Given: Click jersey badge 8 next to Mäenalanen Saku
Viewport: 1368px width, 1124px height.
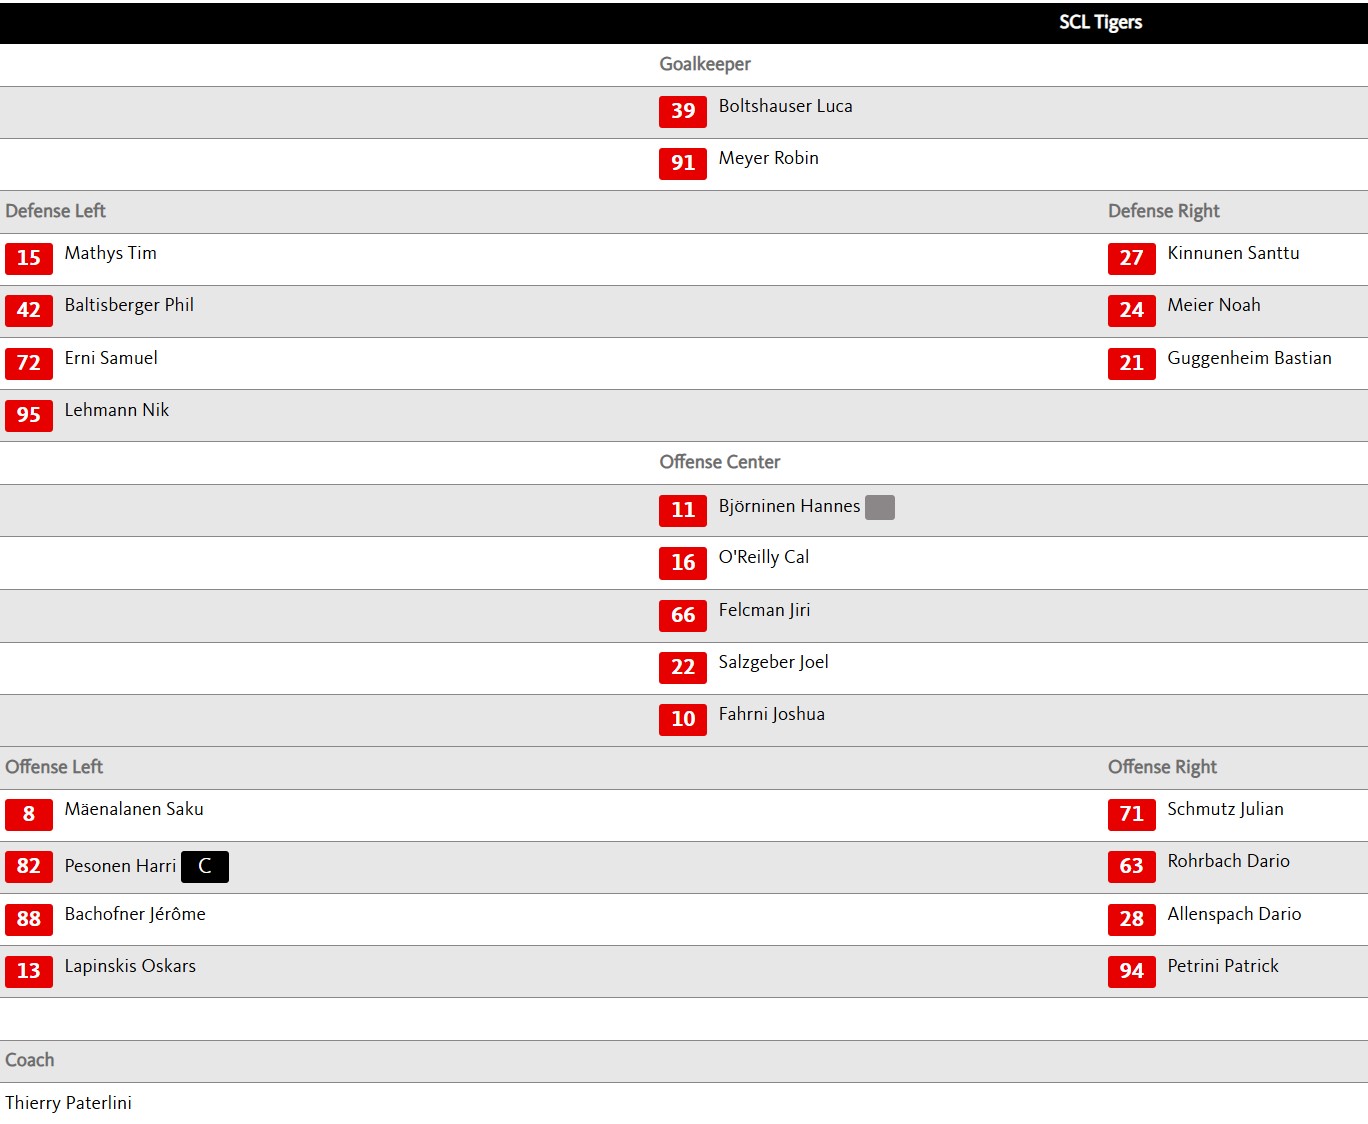Looking at the screenshot, I should point(29,814).
